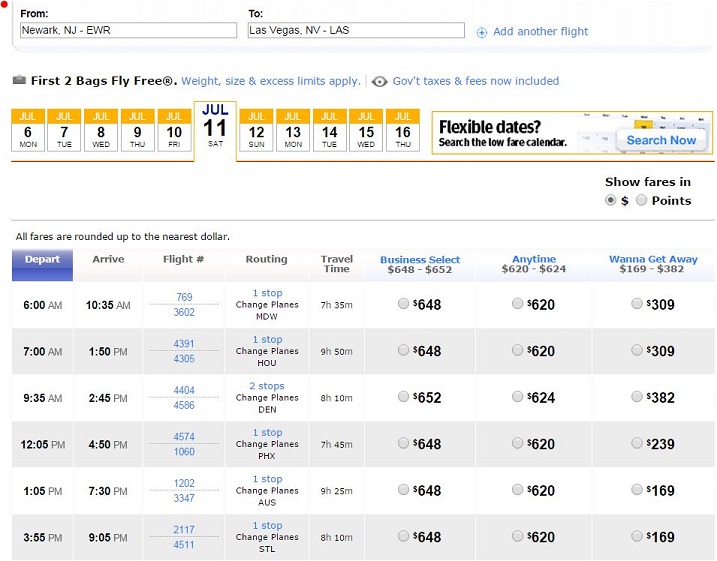
Task: Choose $620 Anytime fare for 3:55 PM flight
Action: point(517,536)
